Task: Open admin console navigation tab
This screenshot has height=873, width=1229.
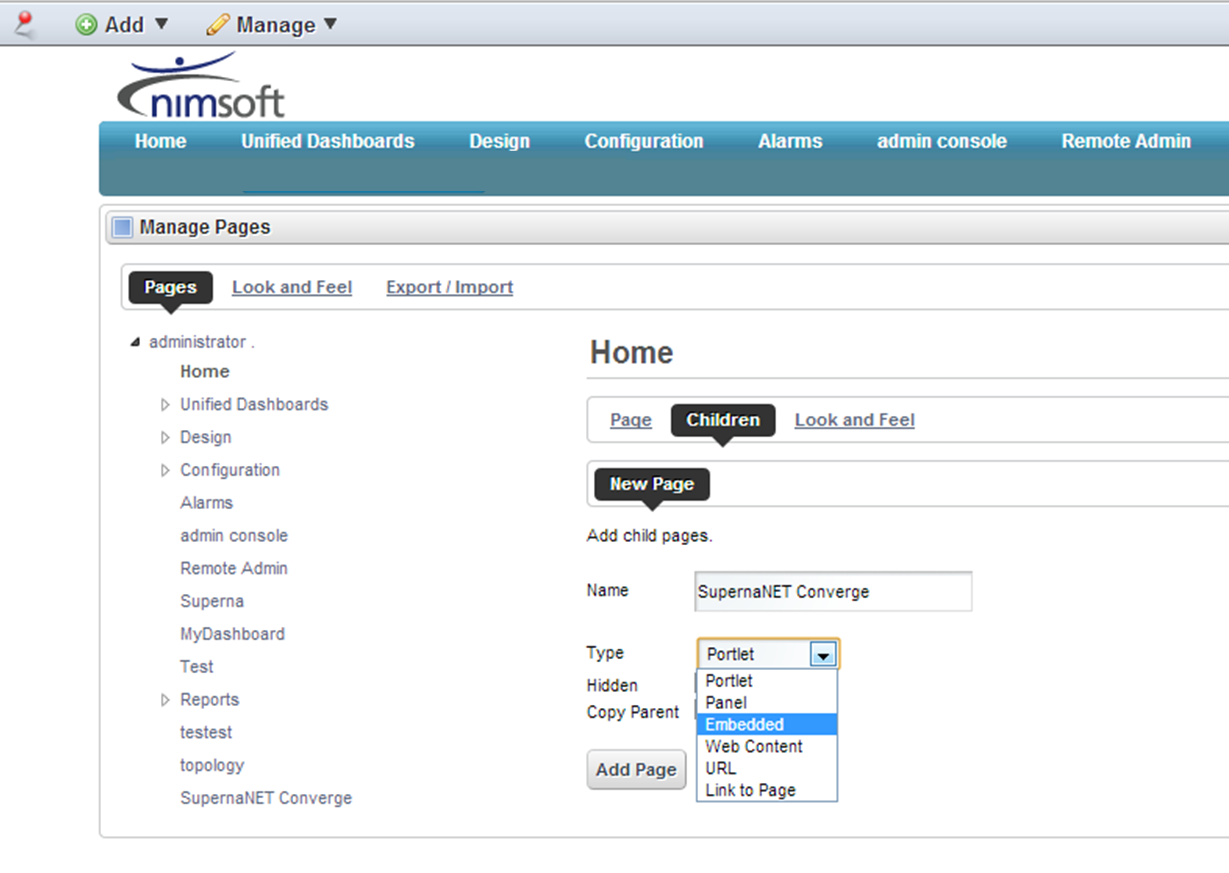Action: (942, 142)
